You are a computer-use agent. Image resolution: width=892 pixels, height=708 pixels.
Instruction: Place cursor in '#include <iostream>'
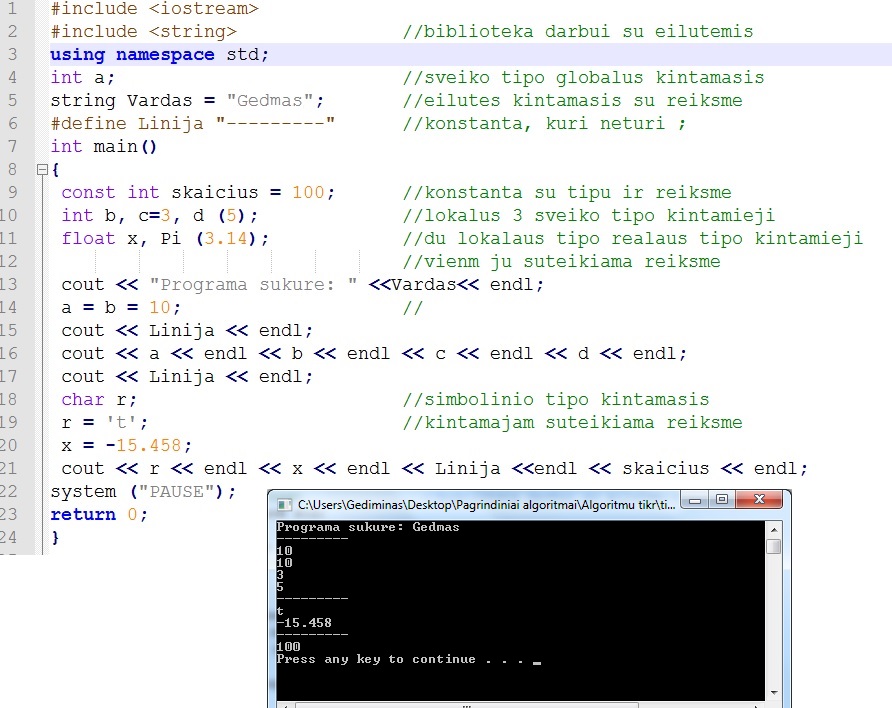155,9
